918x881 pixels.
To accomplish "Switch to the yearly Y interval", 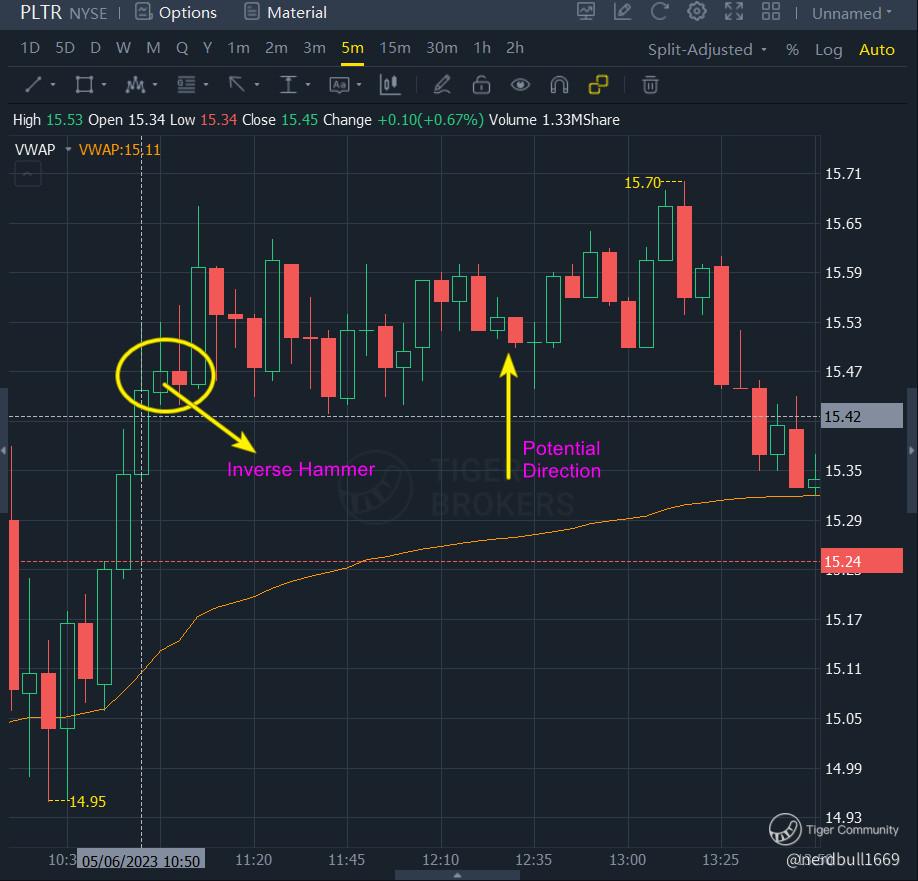I will pyautogui.click(x=207, y=48).
